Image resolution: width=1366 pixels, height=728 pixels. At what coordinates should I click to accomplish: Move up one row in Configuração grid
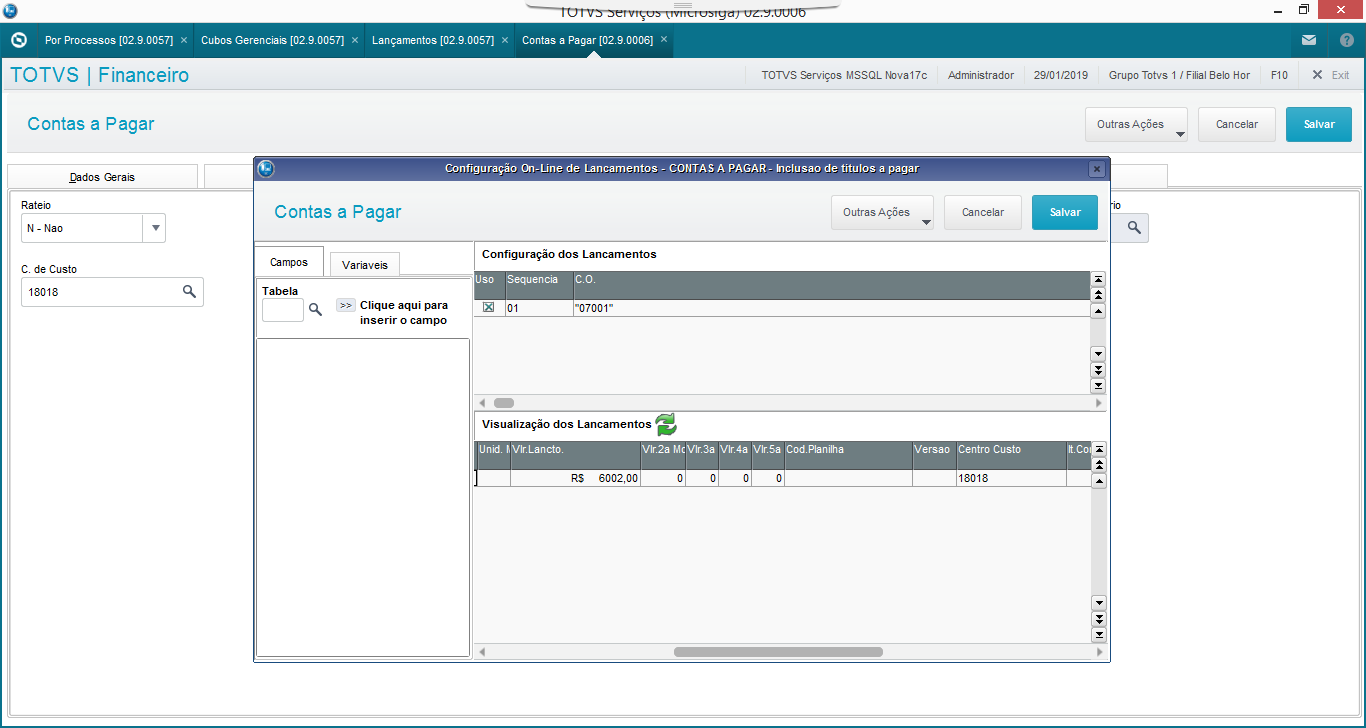point(1098,310)
